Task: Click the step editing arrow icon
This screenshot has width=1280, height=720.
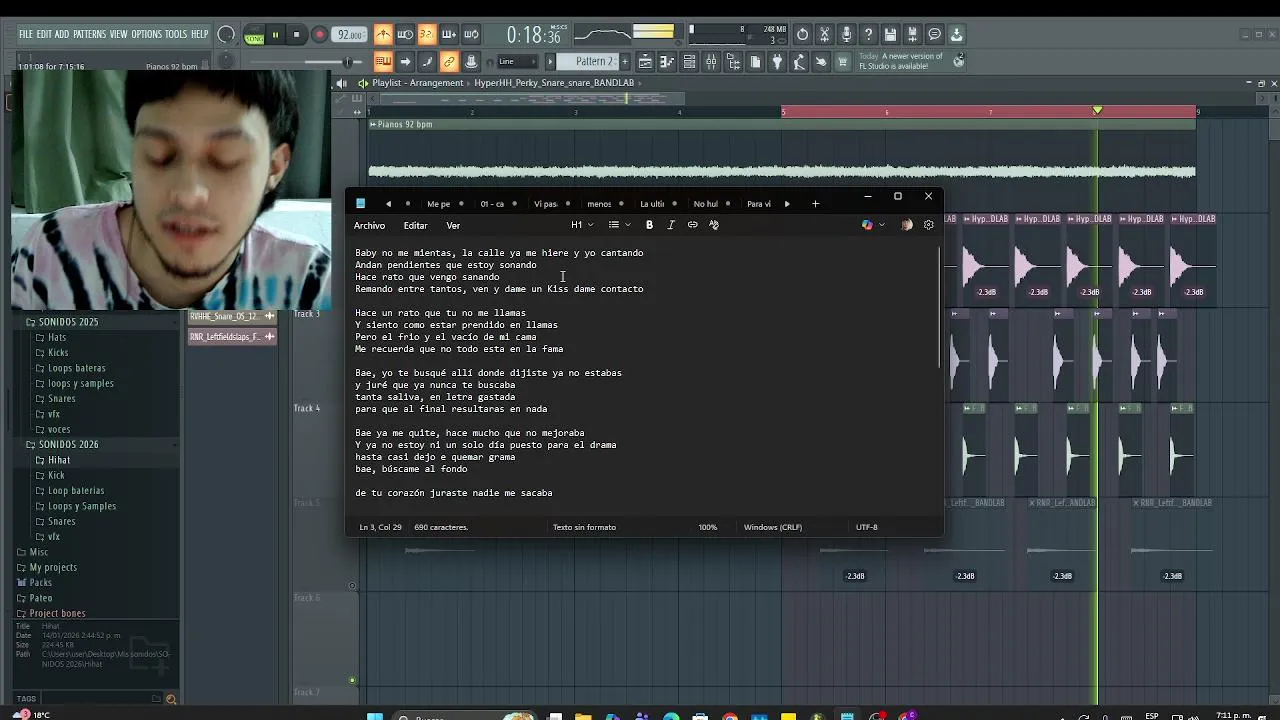Action: (405, 62)
